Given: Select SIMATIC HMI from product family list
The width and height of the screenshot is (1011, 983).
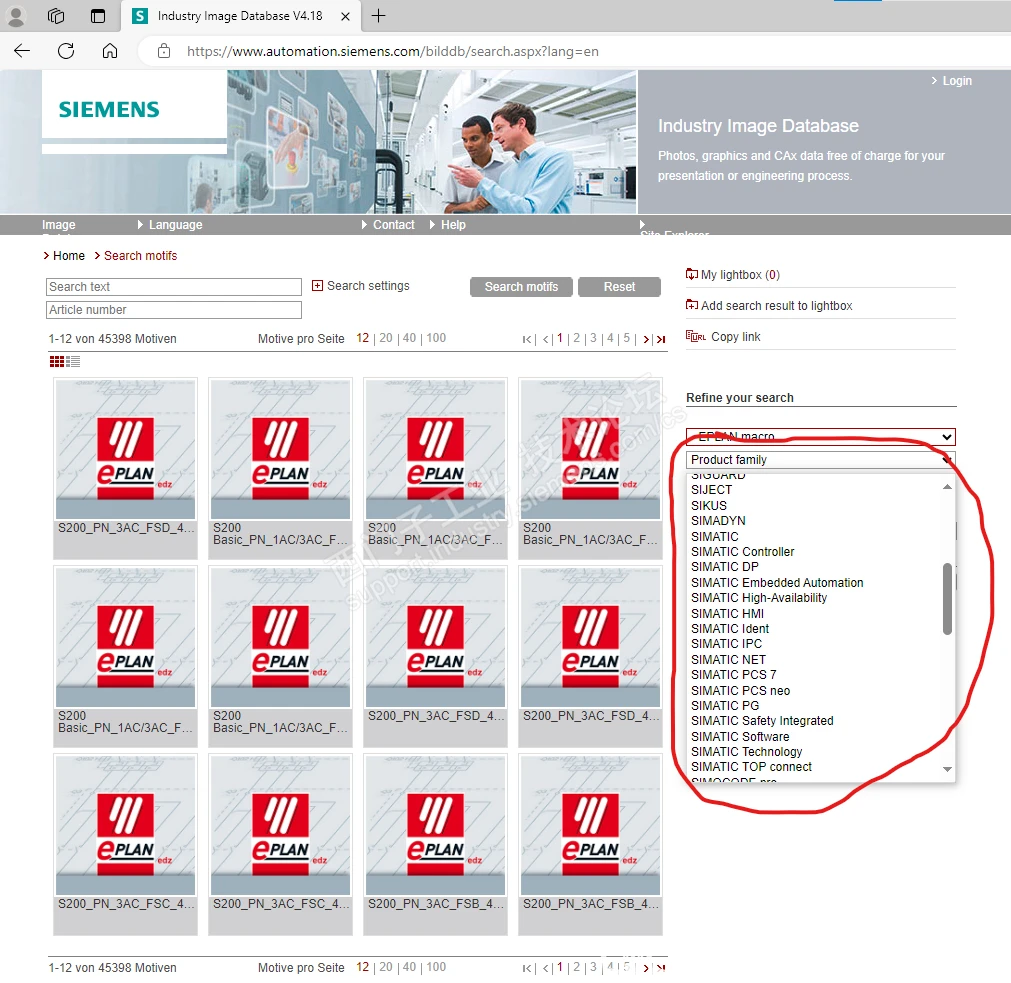Looking at the screenshot, I should point(727,614).
